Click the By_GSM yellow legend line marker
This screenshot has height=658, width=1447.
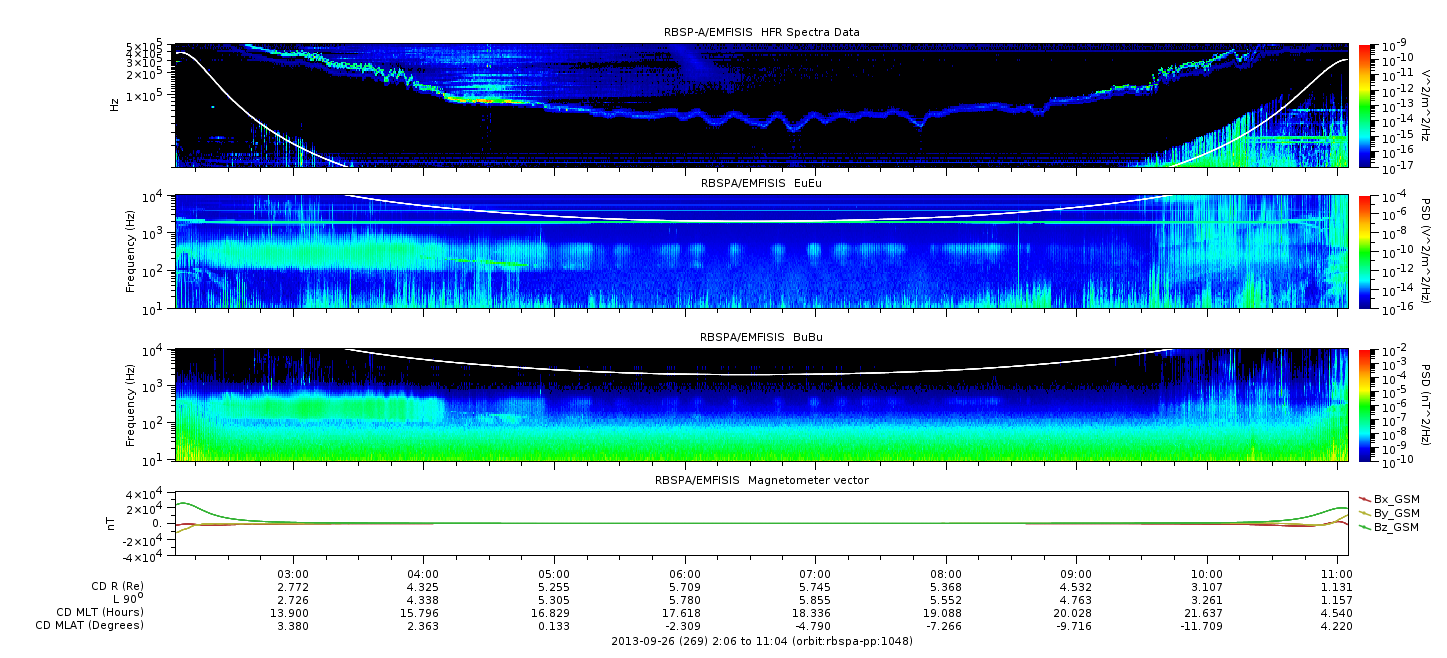(x=1364, y=513)
